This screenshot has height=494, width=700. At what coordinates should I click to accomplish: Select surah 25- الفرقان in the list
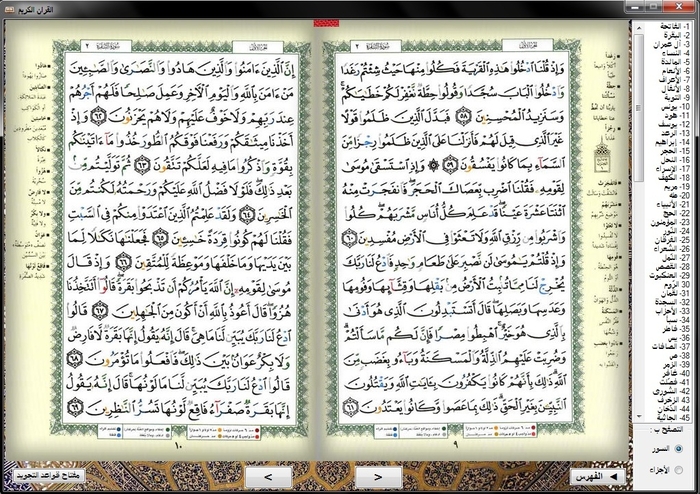click(x=673, y=240)
